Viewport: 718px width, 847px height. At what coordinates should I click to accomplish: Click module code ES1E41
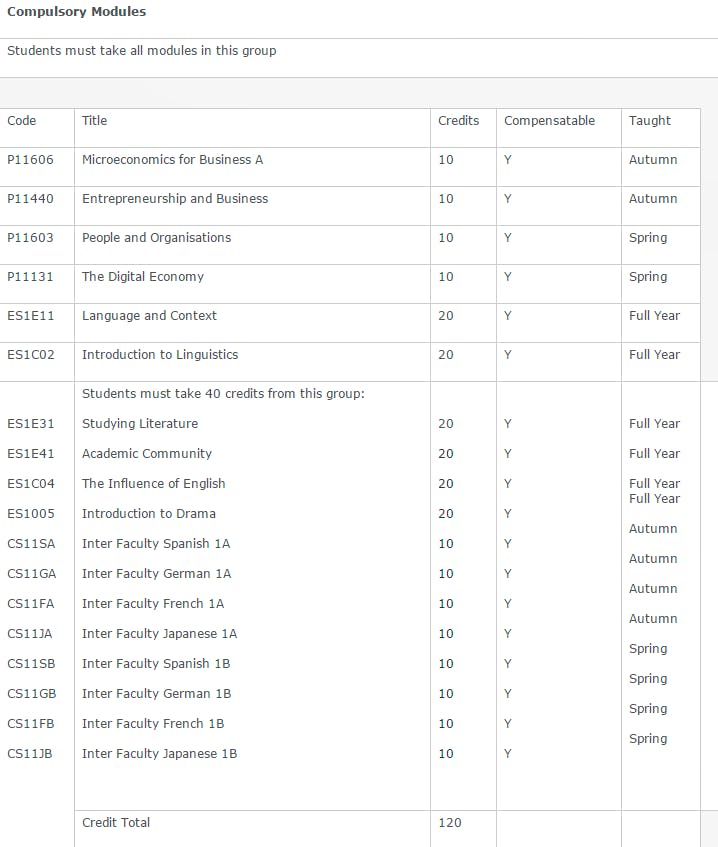pyautogui.click(x=30, y=454)
